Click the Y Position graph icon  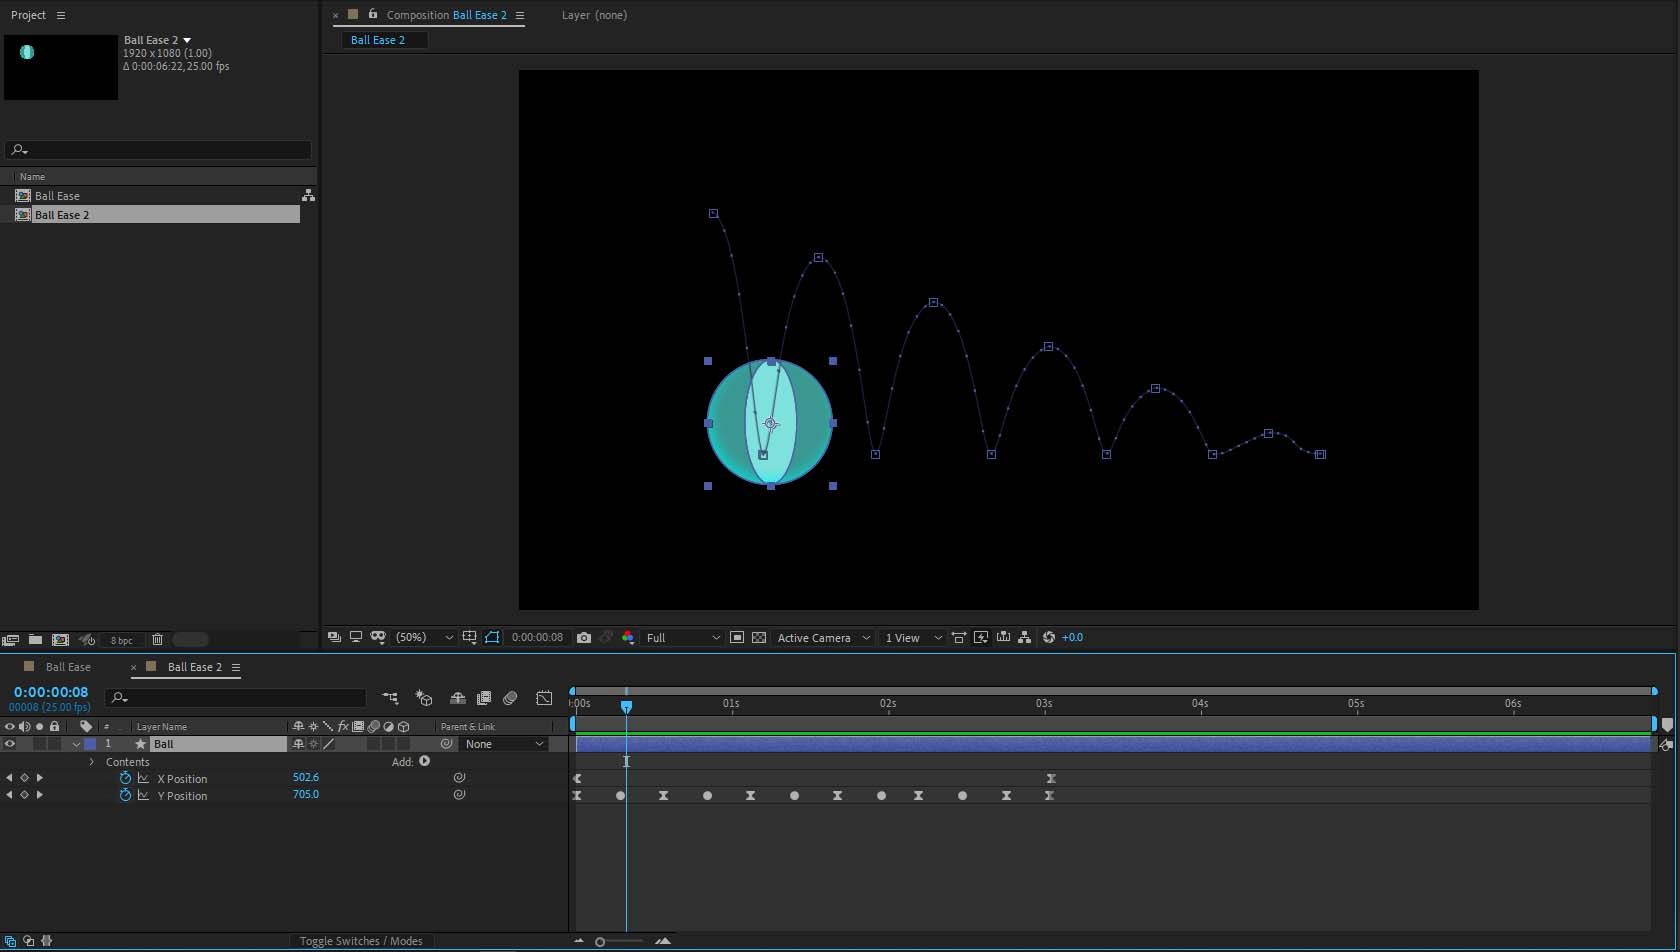tap(143, 796)
